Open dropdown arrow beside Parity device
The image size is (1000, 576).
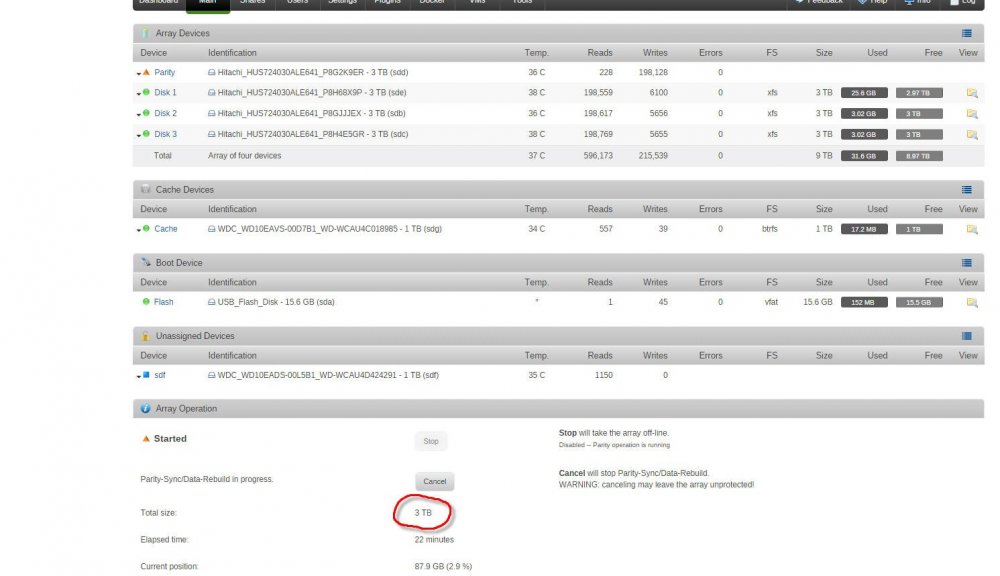(138, 74)
